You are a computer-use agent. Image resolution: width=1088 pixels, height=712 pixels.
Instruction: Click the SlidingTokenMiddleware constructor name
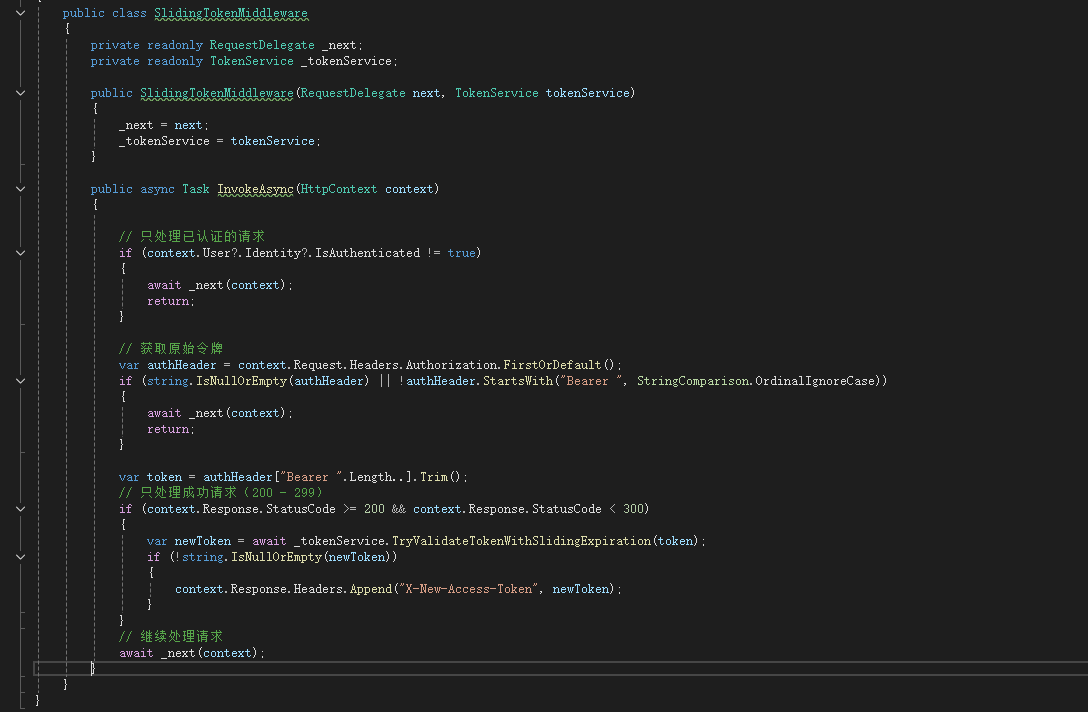(x=216, y=93)
